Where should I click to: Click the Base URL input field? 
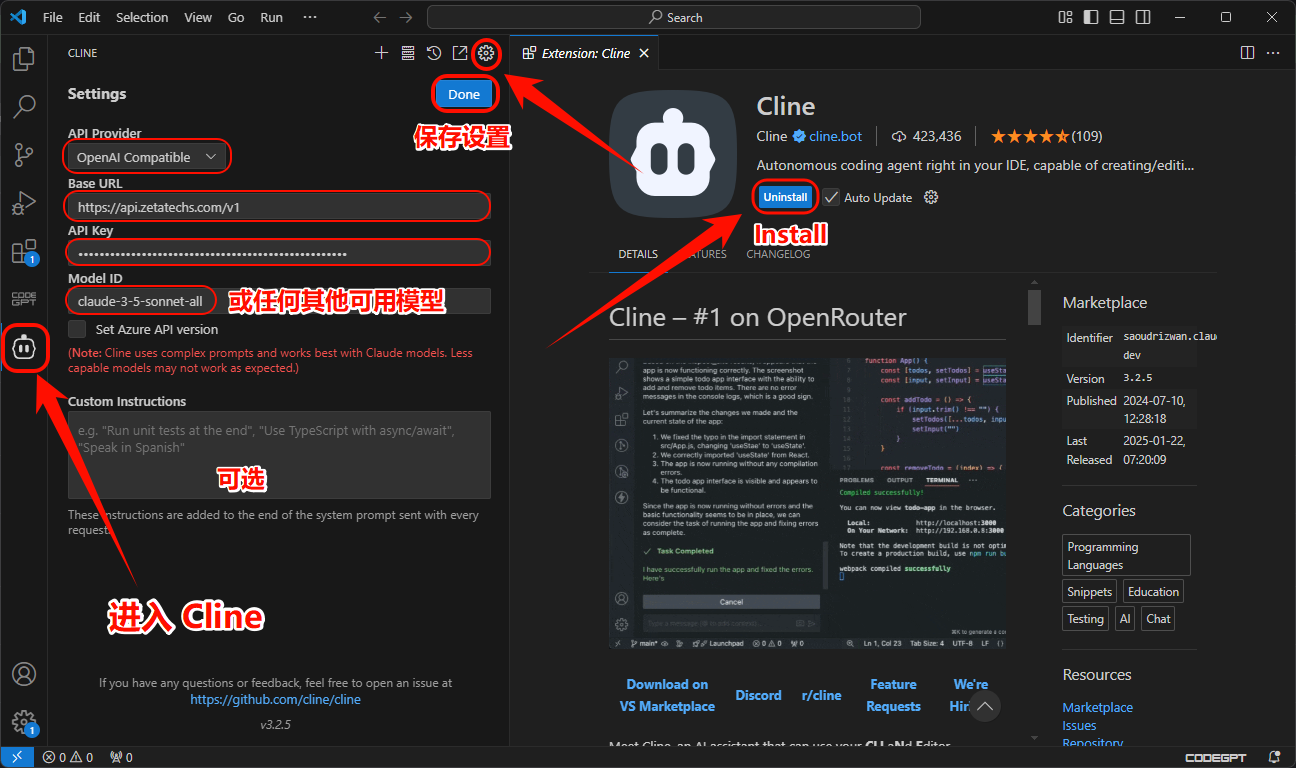coord(279,207)
